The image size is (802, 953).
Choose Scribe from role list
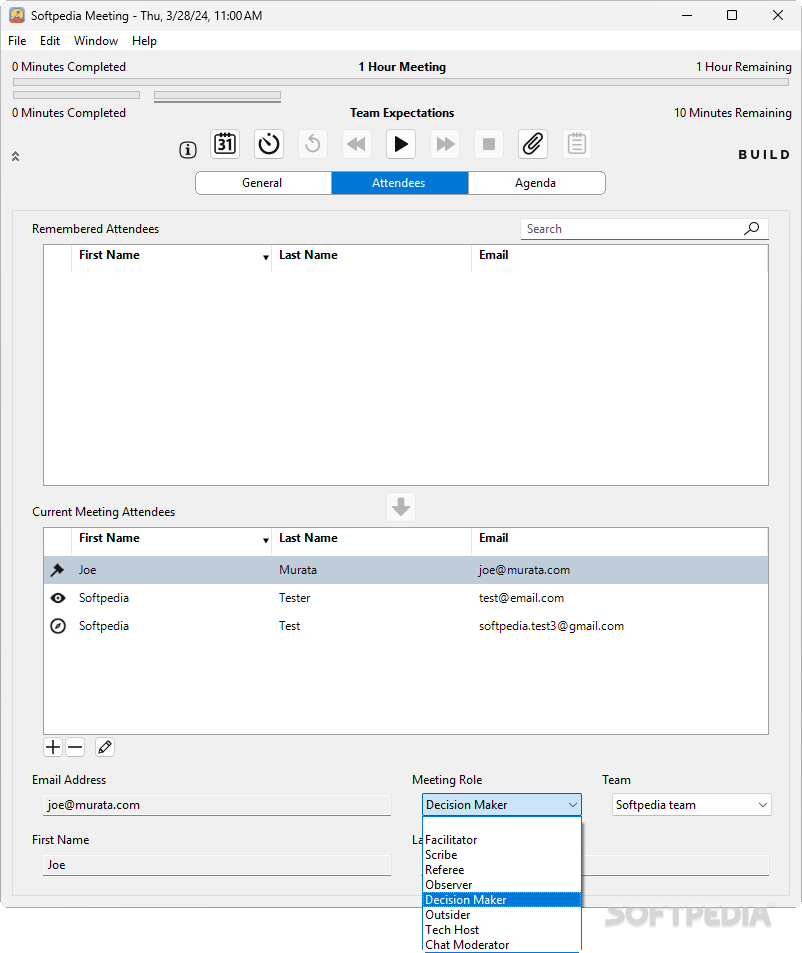tap(502, 855)
